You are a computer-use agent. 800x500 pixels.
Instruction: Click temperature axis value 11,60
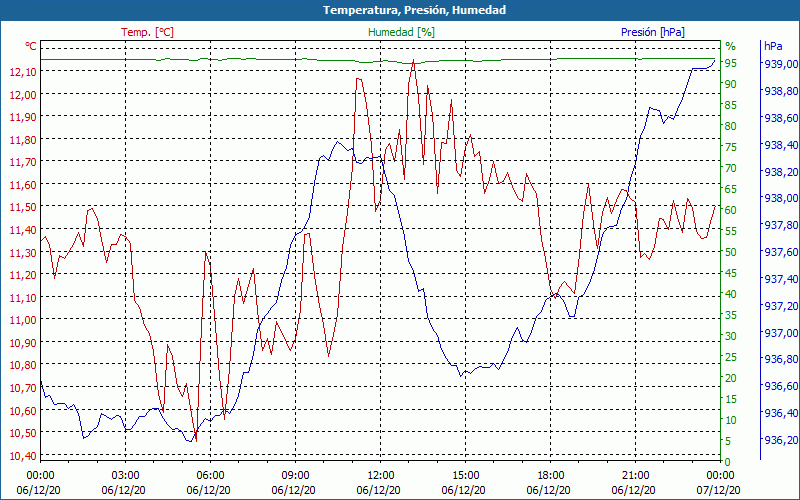pyautogui.click(x=23, y=185)
